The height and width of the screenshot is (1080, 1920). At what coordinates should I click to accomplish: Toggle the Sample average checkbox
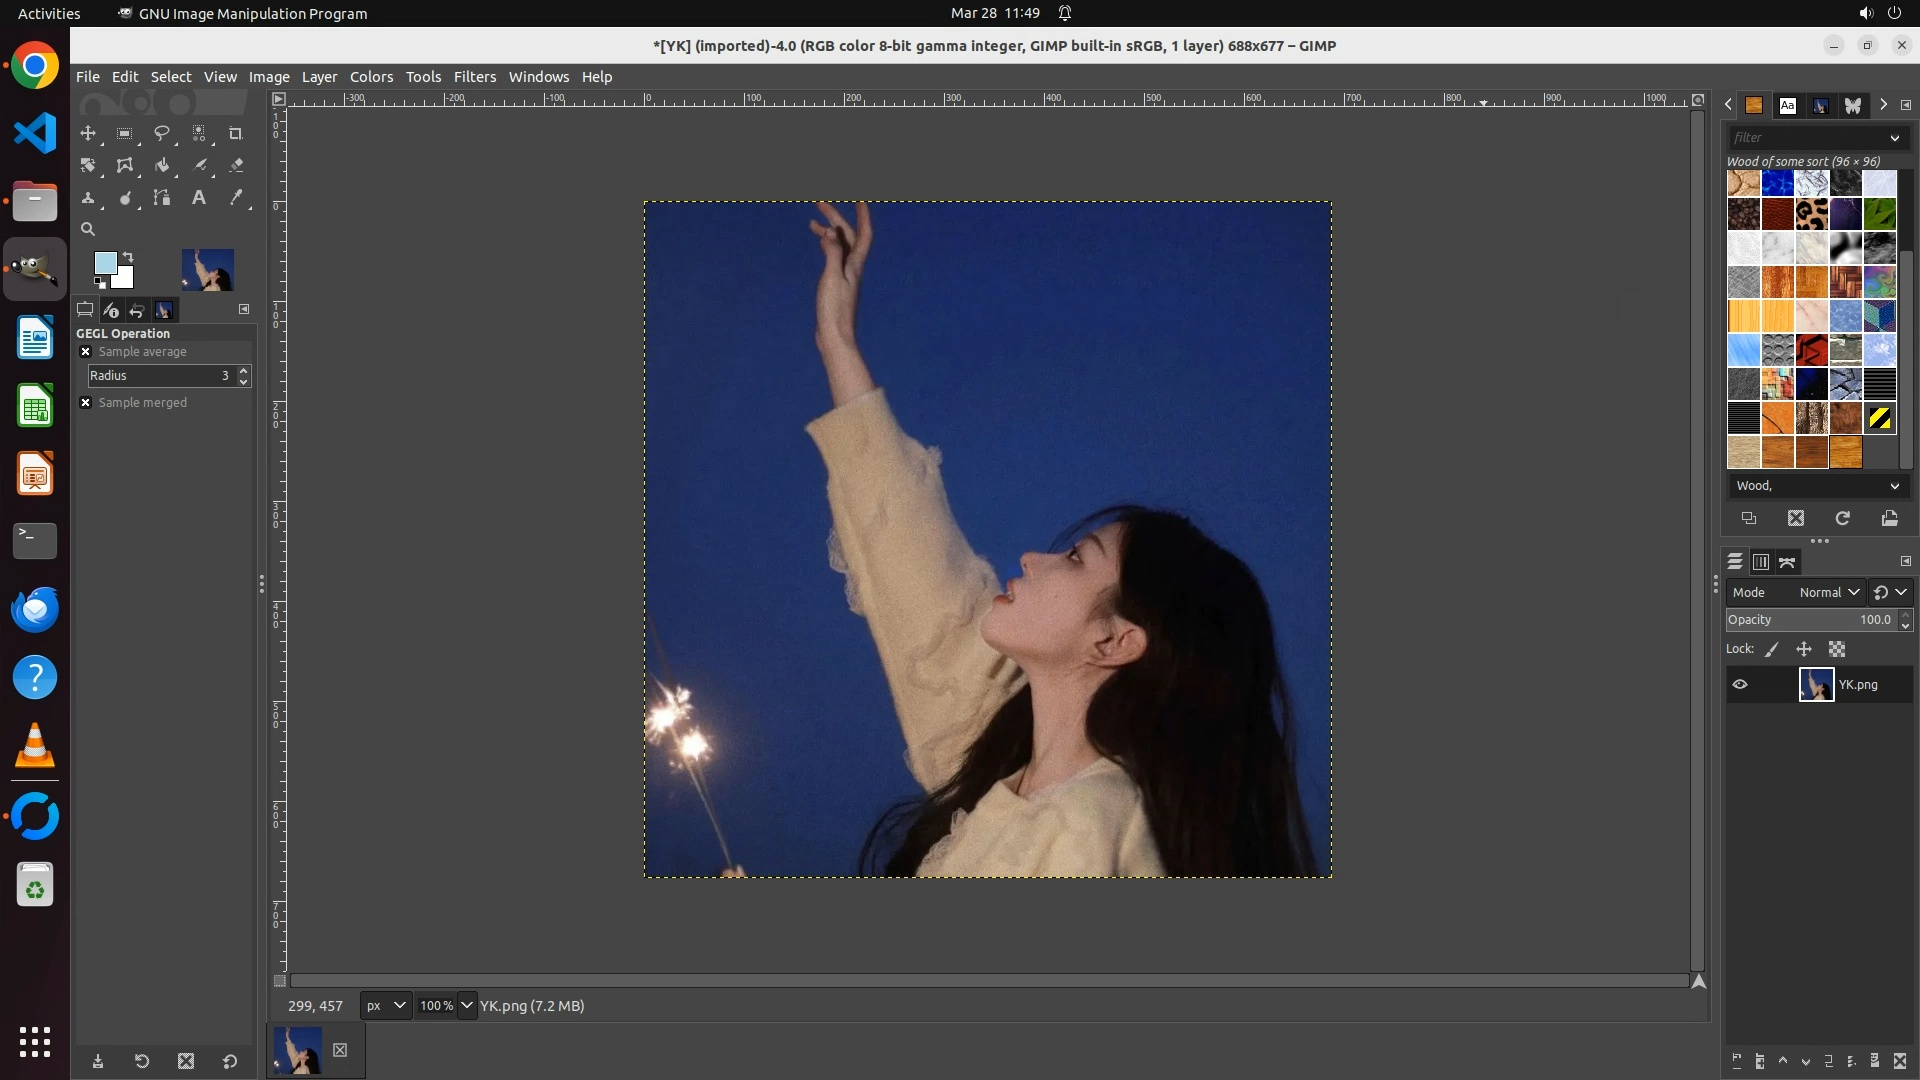tap(86, 352)
